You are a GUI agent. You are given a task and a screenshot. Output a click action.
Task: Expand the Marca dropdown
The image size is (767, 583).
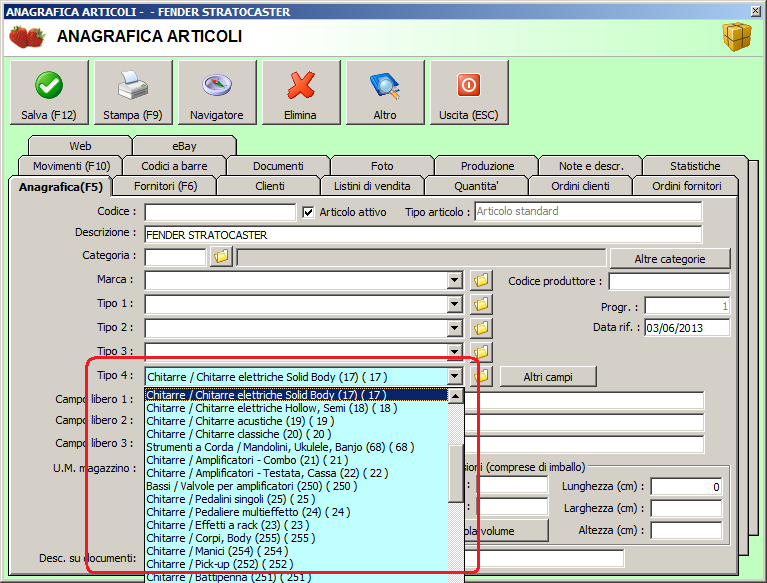(455, 280)
